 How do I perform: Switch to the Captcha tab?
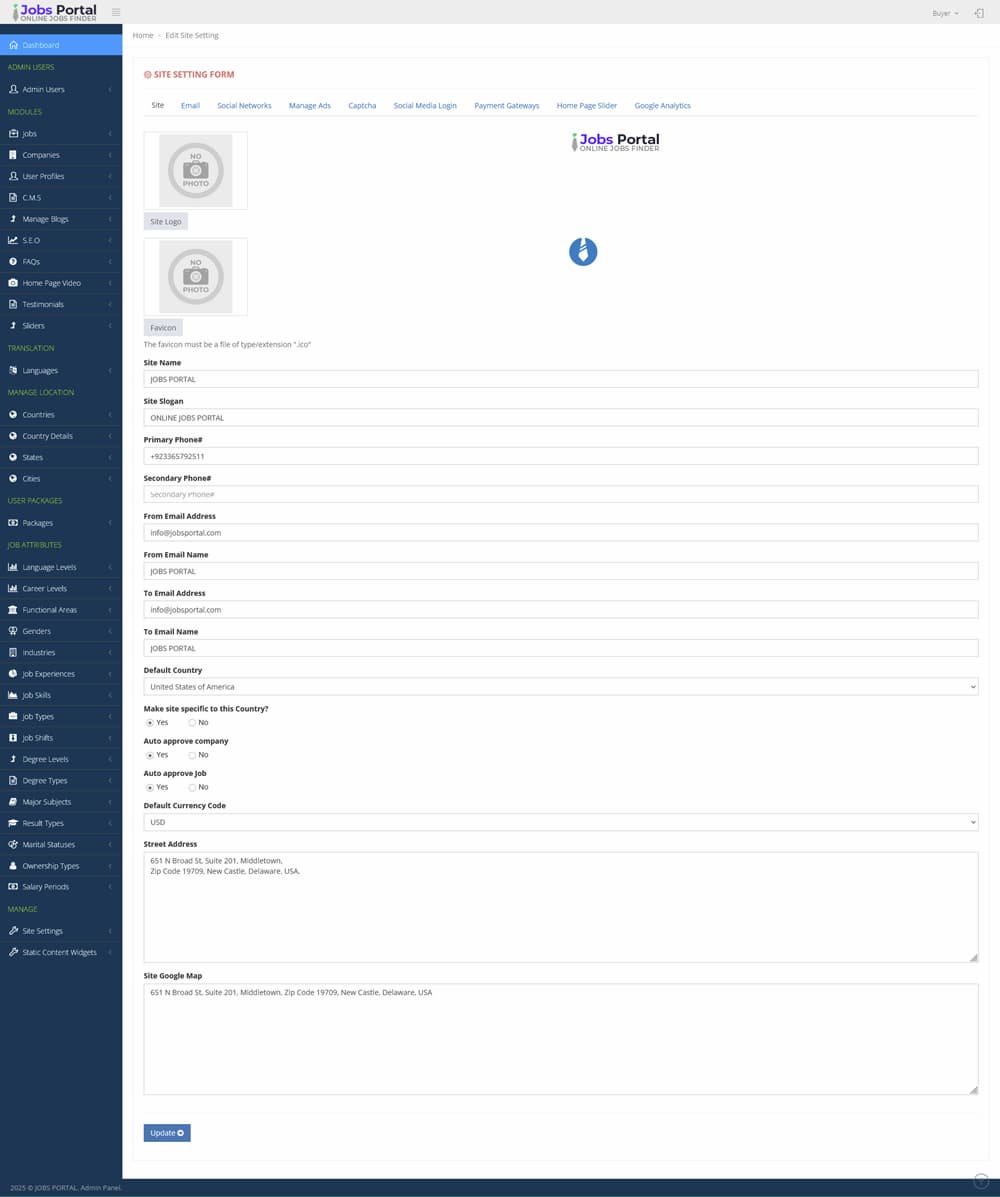(362, 105)
